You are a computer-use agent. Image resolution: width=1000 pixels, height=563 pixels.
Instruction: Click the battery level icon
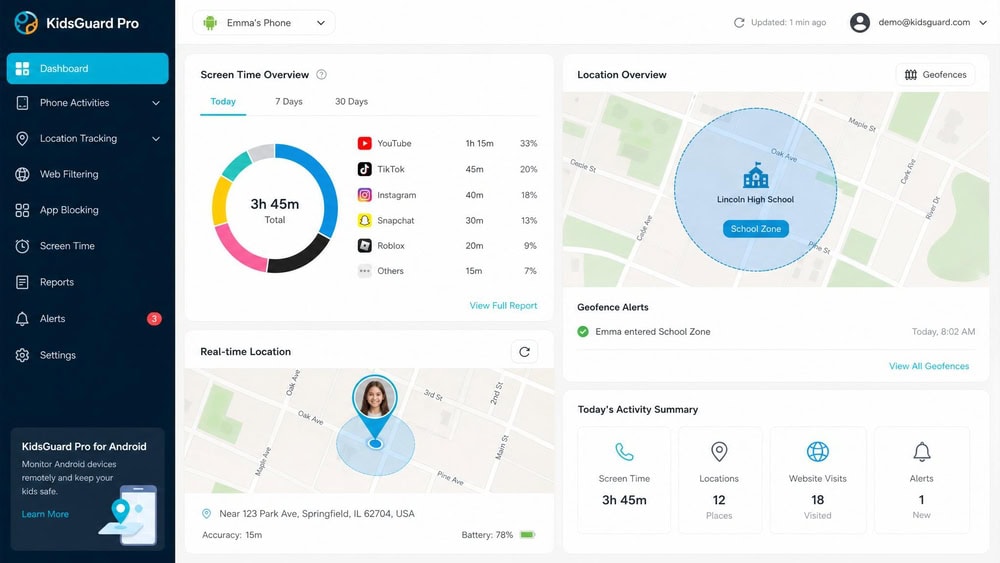[527, 535]
